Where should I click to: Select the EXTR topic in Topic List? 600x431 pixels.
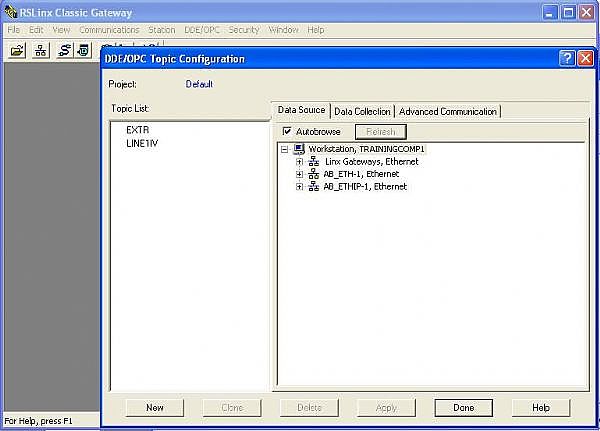tap(137, 130)
